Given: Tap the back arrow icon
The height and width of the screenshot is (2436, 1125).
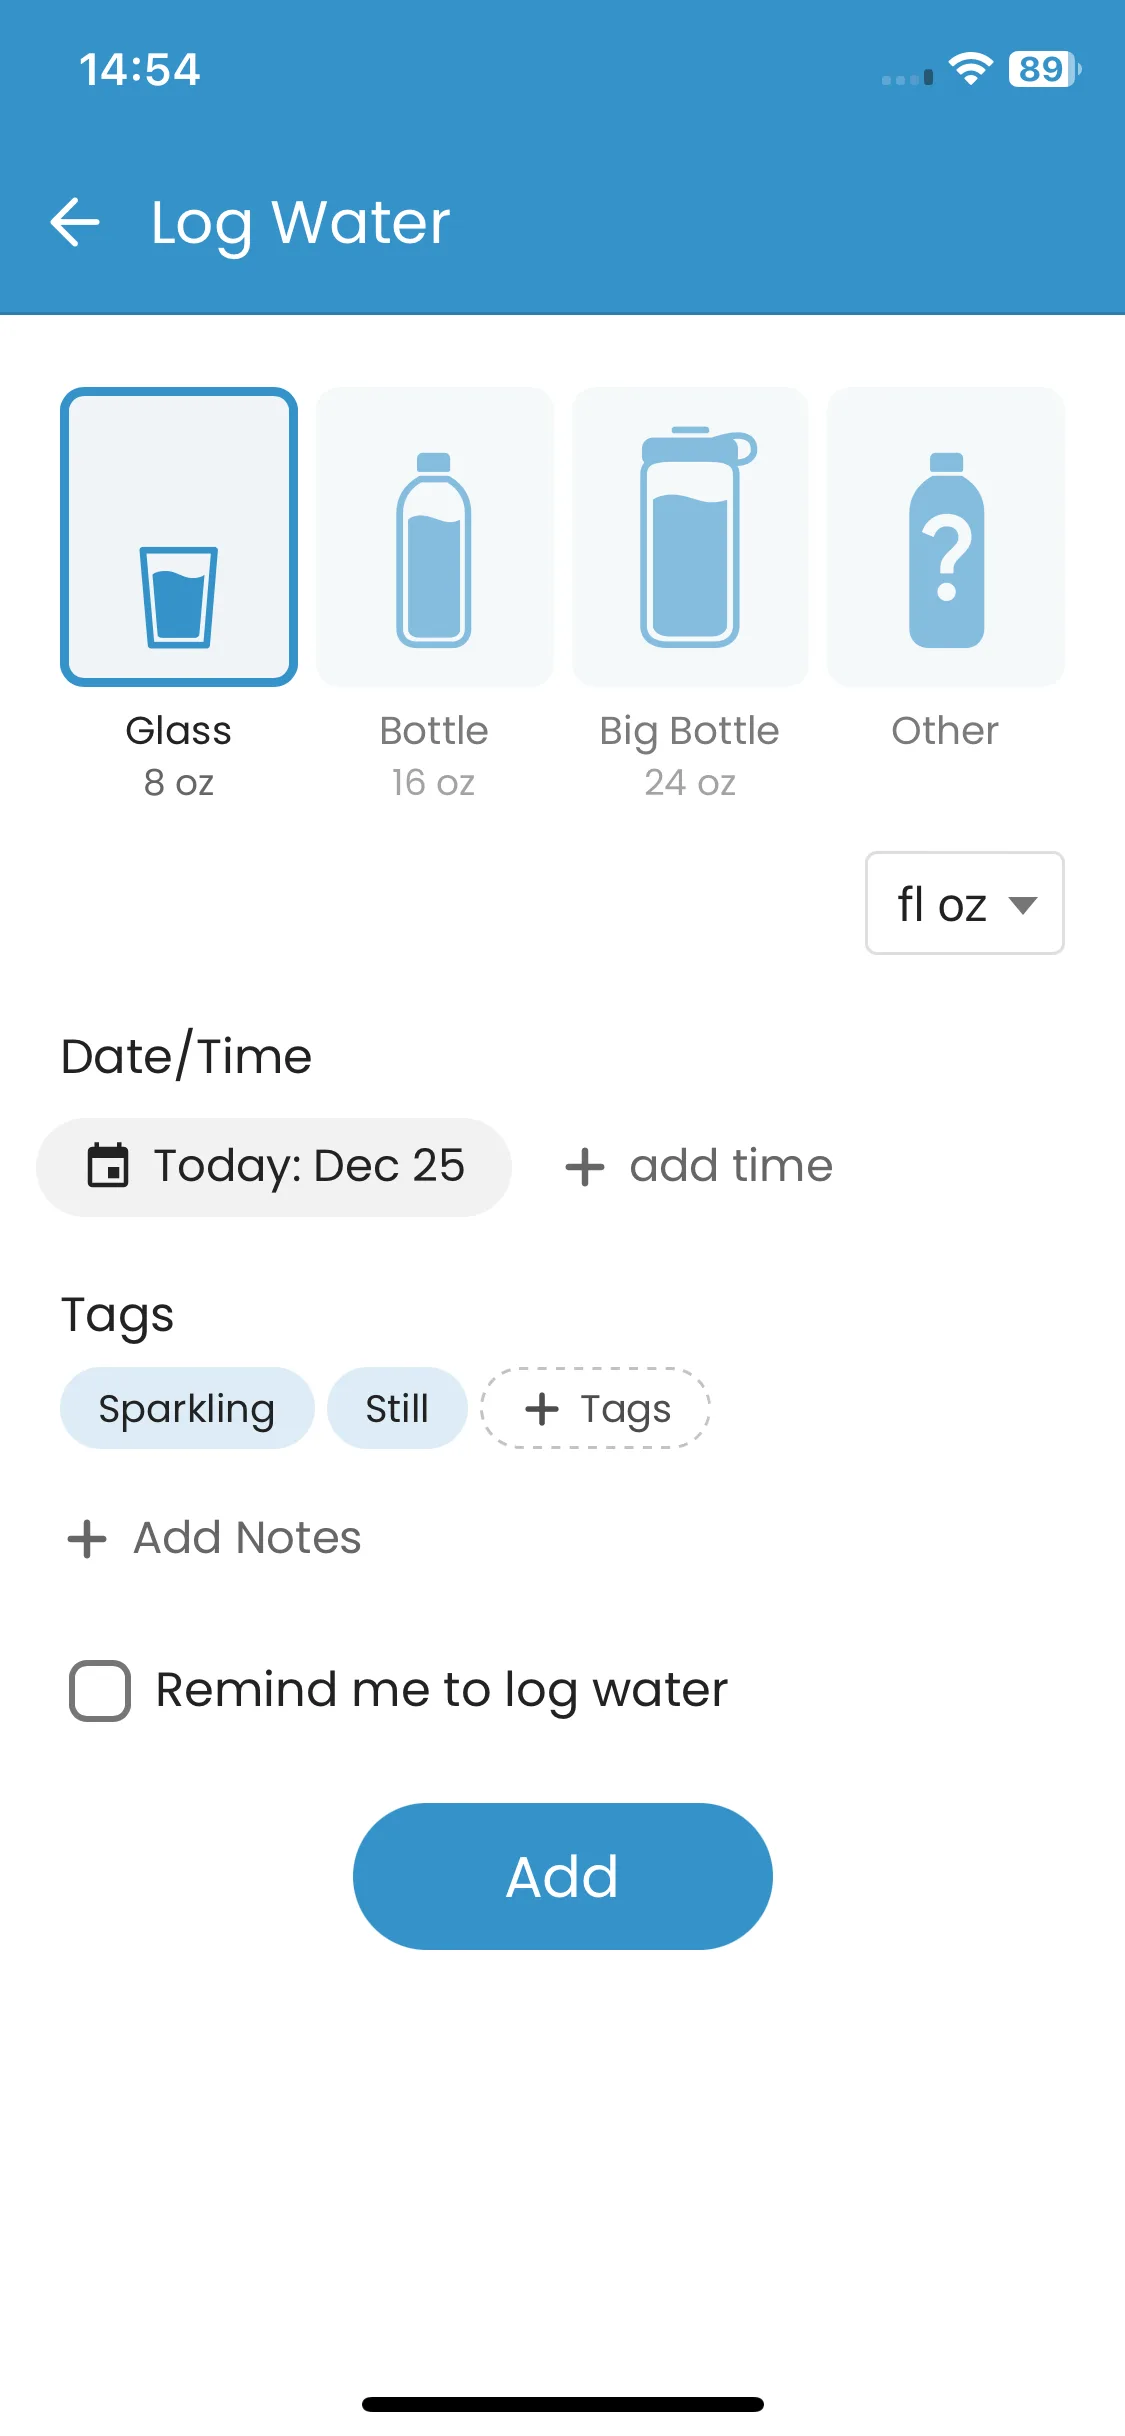Looking at the screenshot, I should click(75, 222).
